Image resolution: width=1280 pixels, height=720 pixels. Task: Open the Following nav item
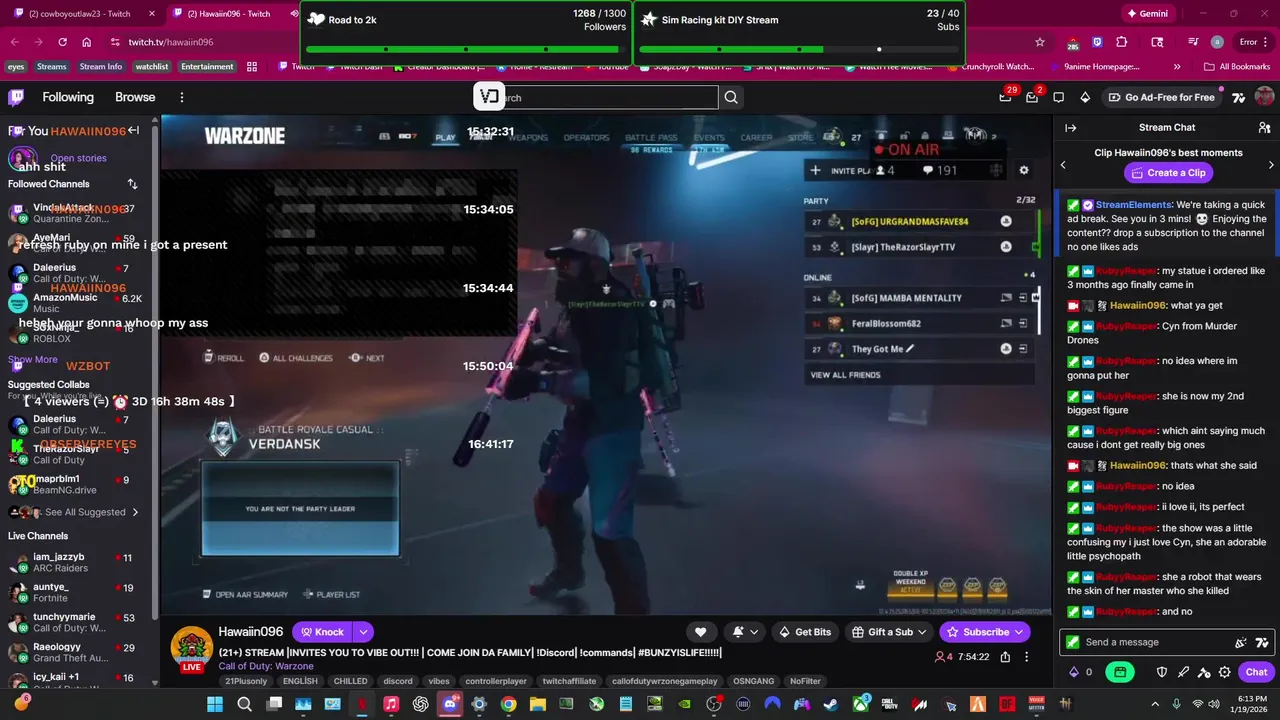tap(68, 97)
